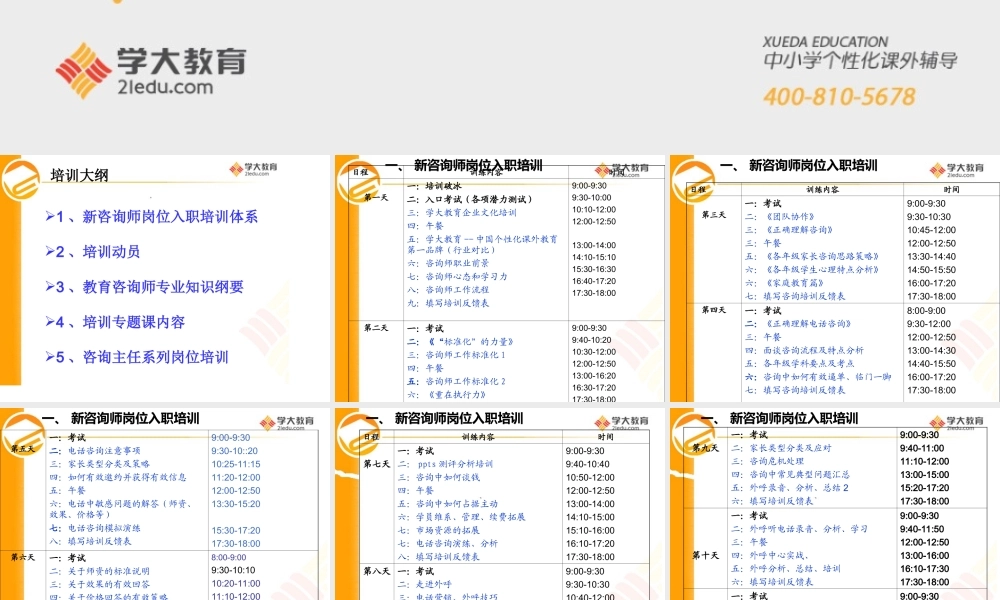This screenshot has width=1000, height=600.
Task: Click round orange emblem on 第七天 slide
Action: pyautogui.click(x=357, y=434)
